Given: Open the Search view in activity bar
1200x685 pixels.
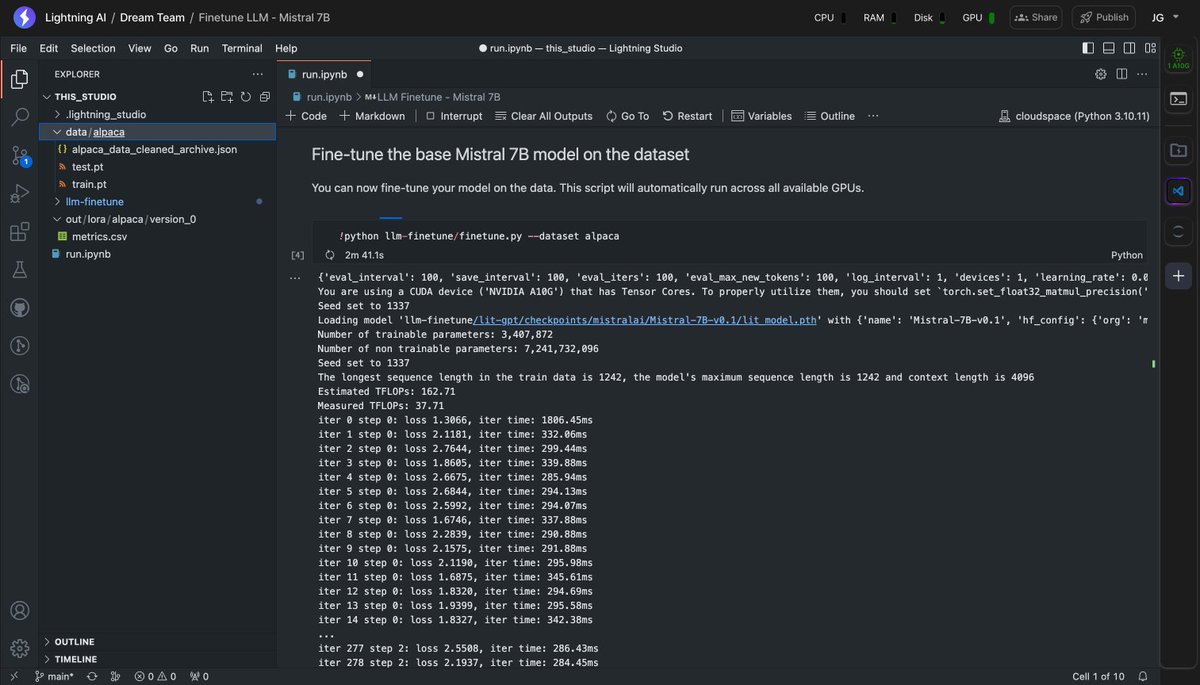Looking at the screenshot, I should [19, 117].
